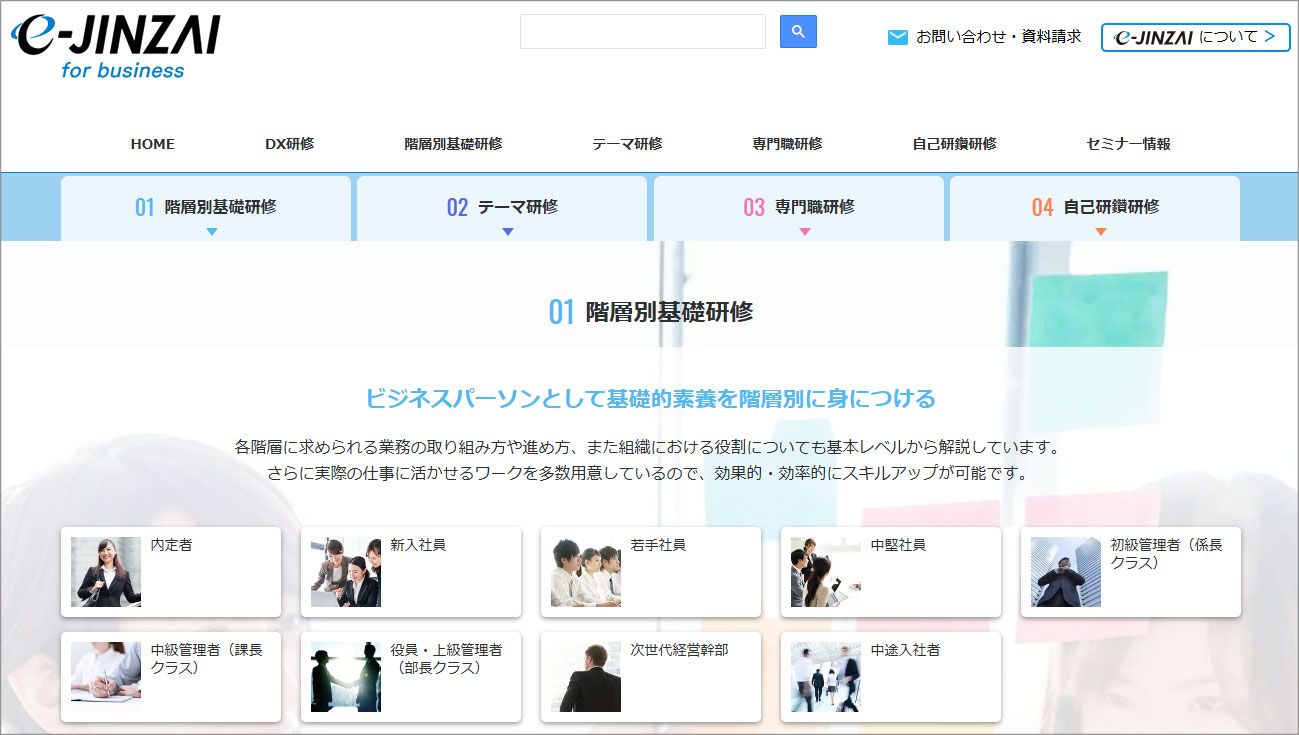Click the 役員・上級管理者 handshake thumbnail

[346, 677]
